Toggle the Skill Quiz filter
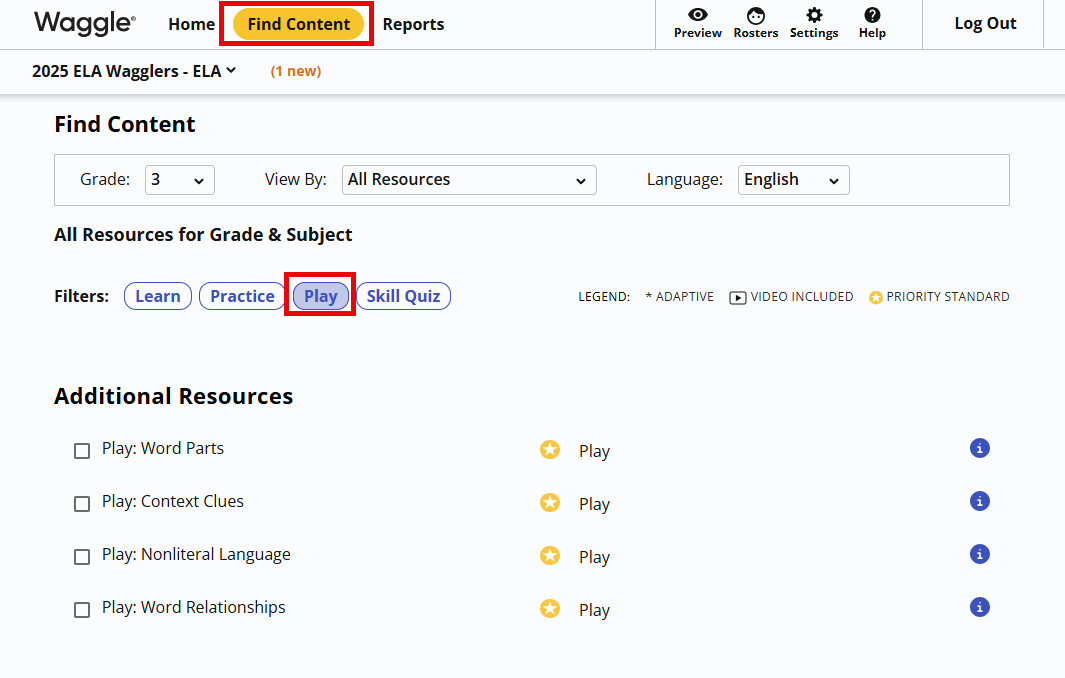1065x678 pixels. (403, 296)
